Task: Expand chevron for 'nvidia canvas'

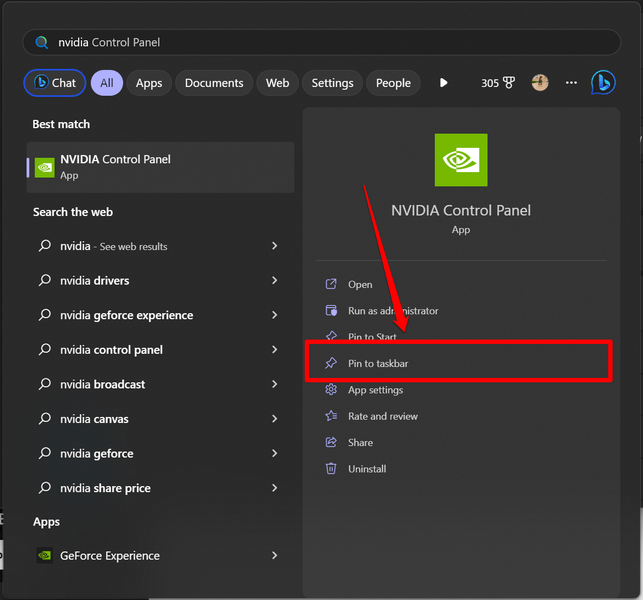Action: [274, 419]
